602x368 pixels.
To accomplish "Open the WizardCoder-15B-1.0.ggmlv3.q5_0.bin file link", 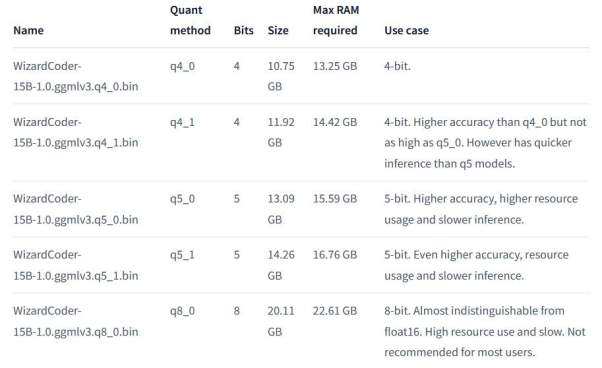I will point(76,209).
